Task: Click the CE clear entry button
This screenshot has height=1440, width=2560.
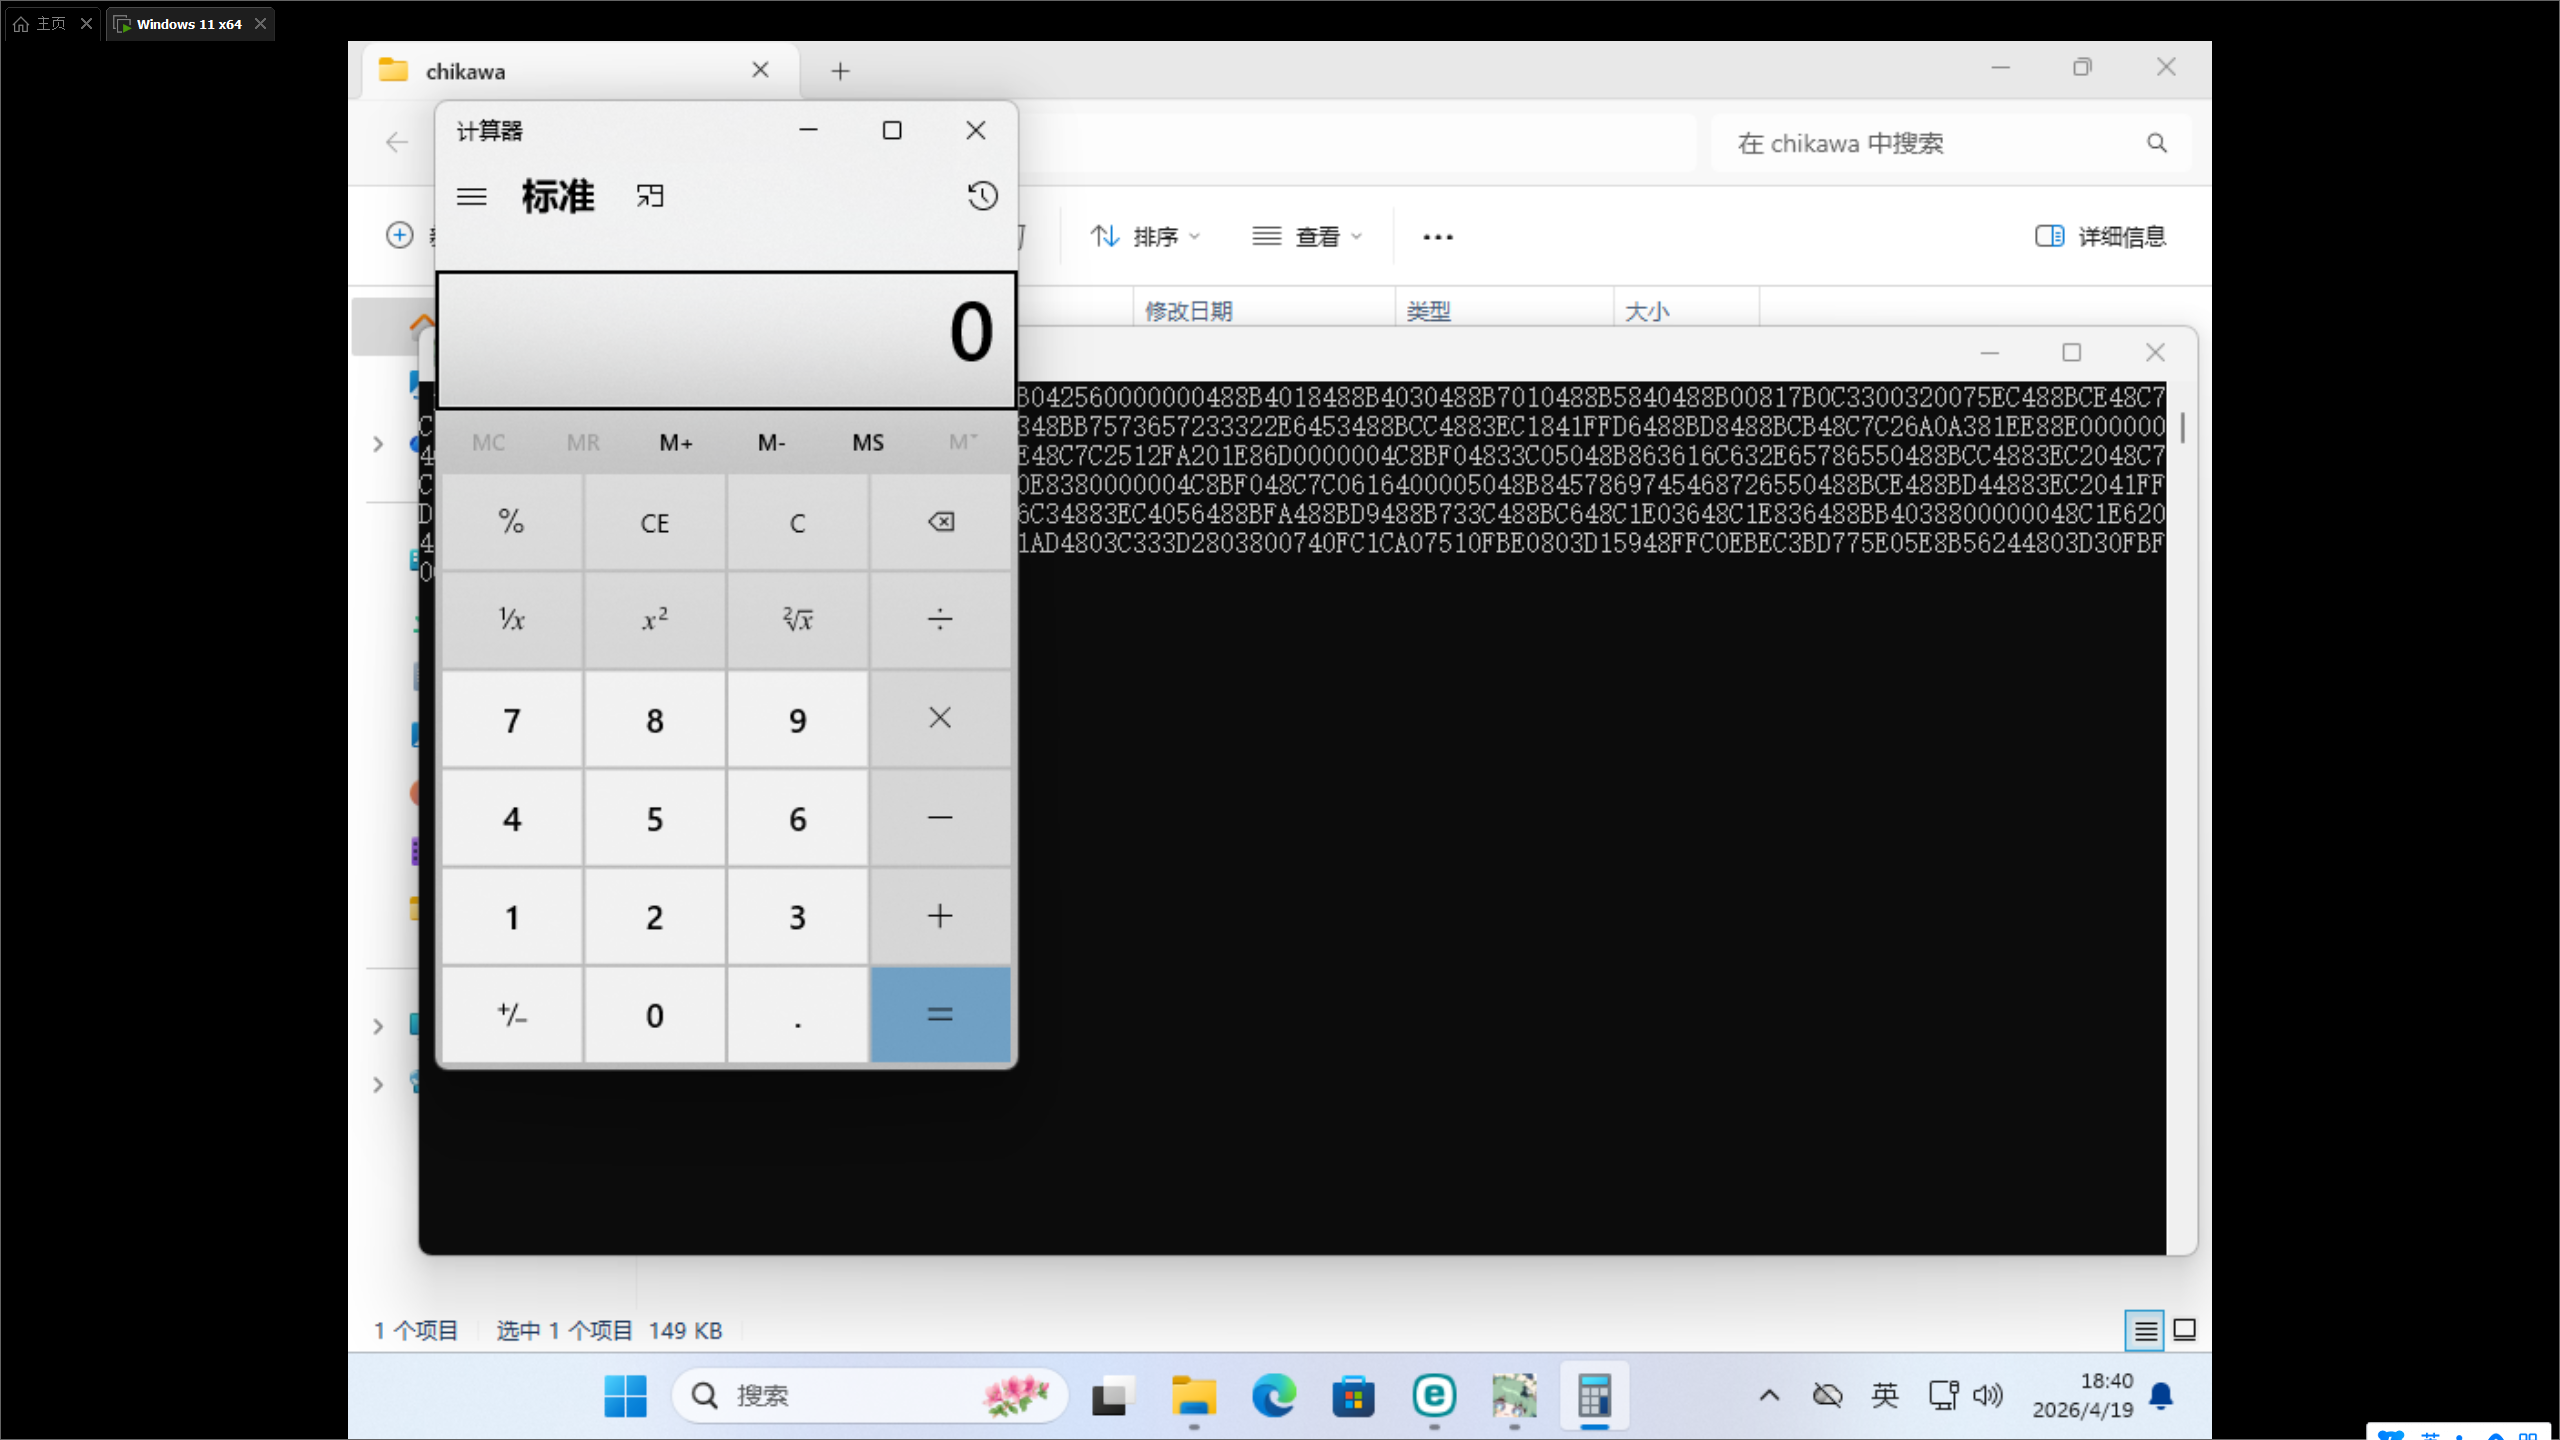Action: (x=654, y=523)
